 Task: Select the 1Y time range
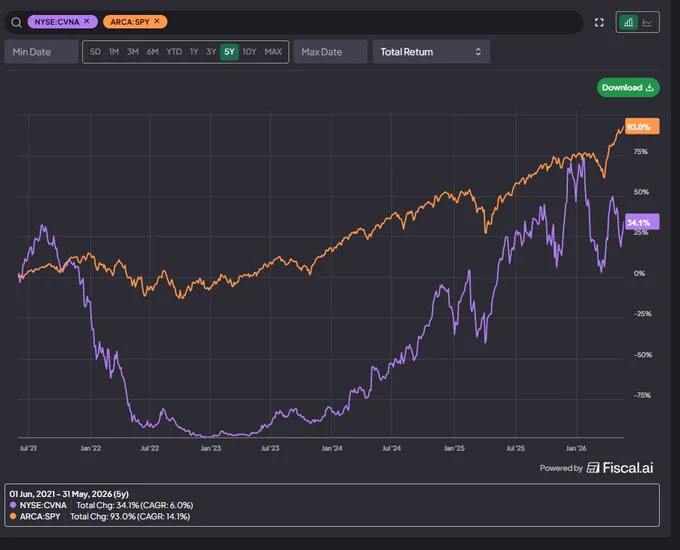194,52
